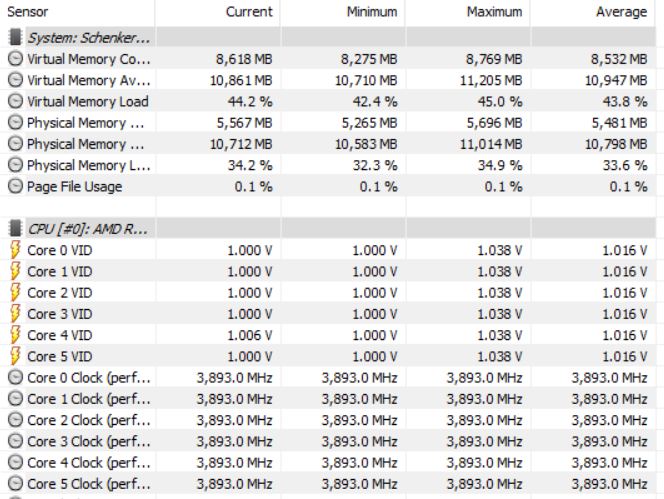Click the Core 4 VID lightning bolt icon
Viewport: 664px width, 499px height.
(x=15, y=335)
